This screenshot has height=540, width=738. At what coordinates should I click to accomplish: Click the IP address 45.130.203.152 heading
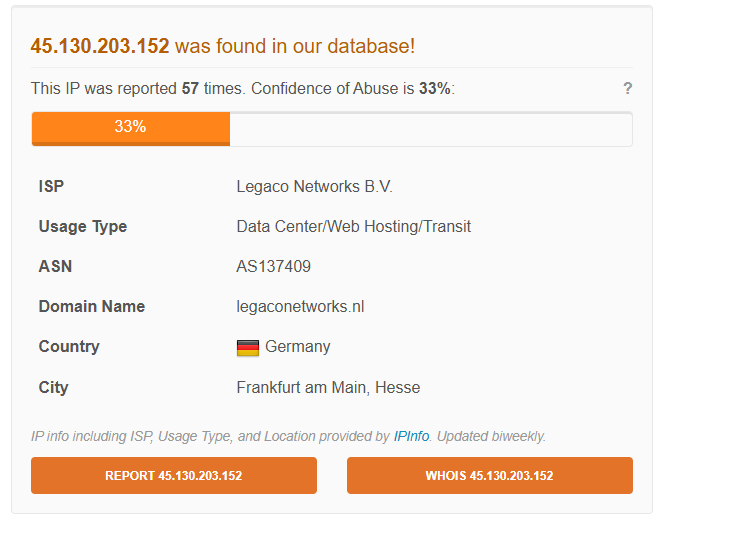(x=101, y=46)
